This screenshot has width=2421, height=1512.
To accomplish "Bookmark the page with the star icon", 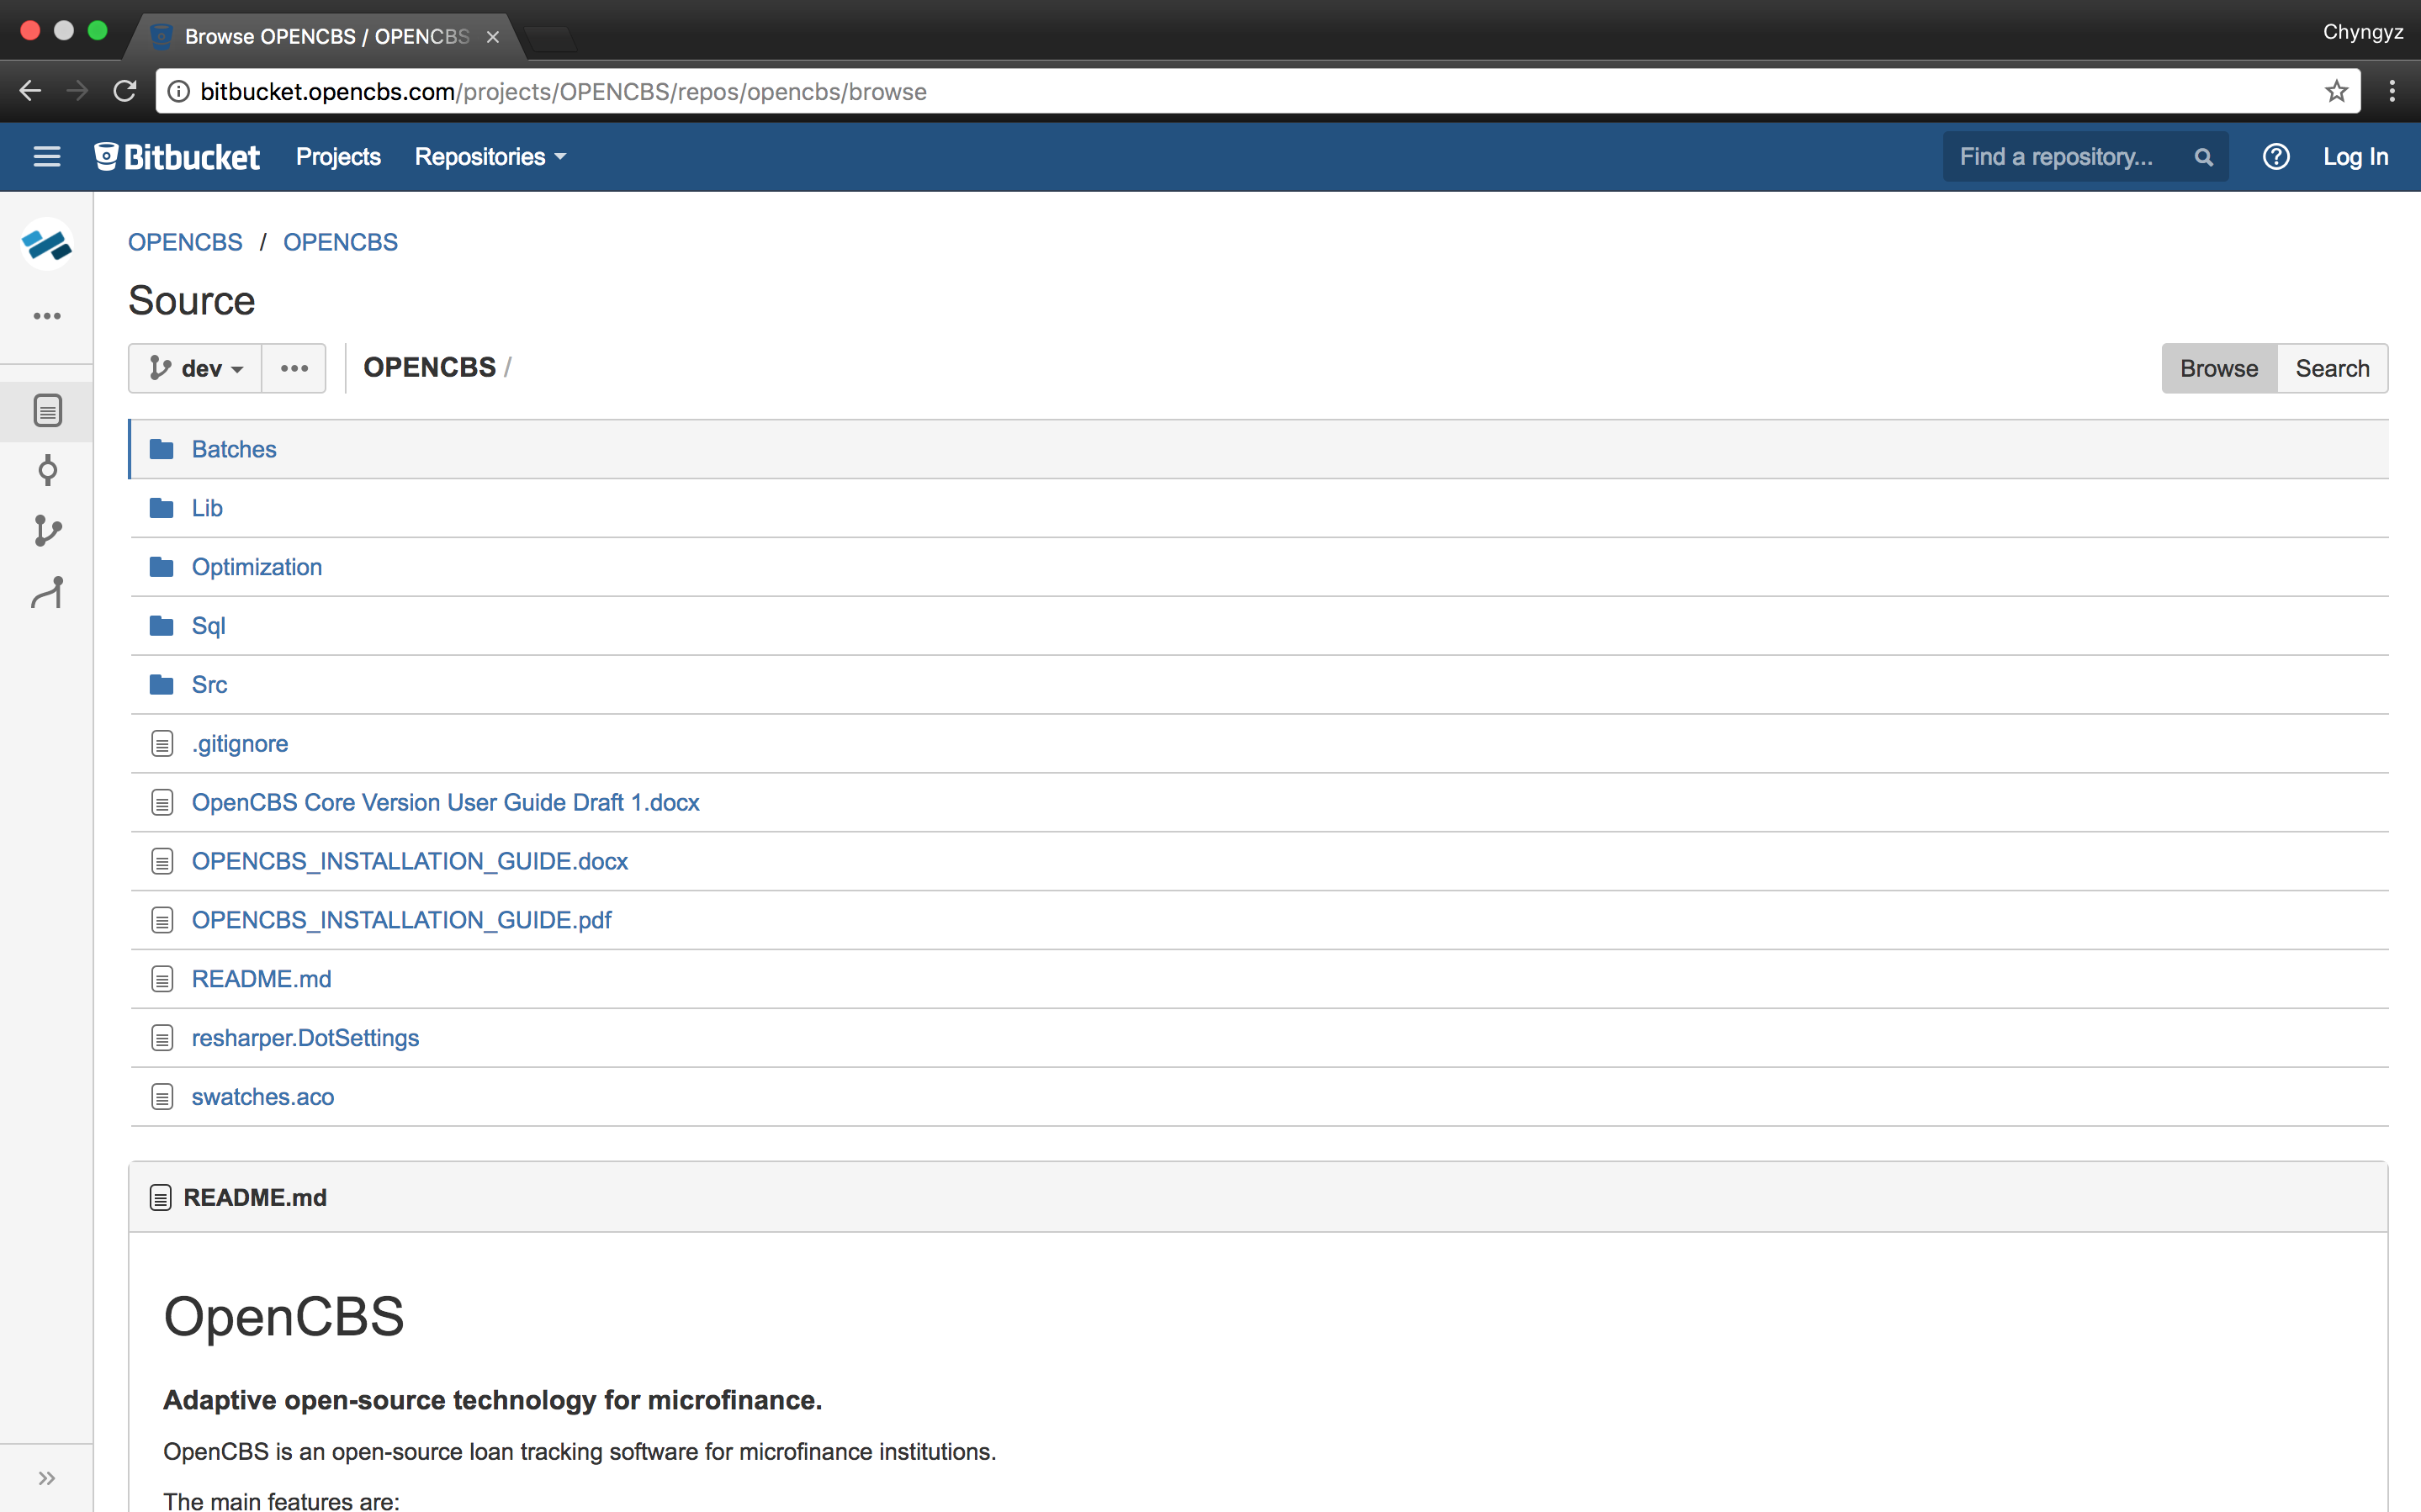I will [2336, 92].
